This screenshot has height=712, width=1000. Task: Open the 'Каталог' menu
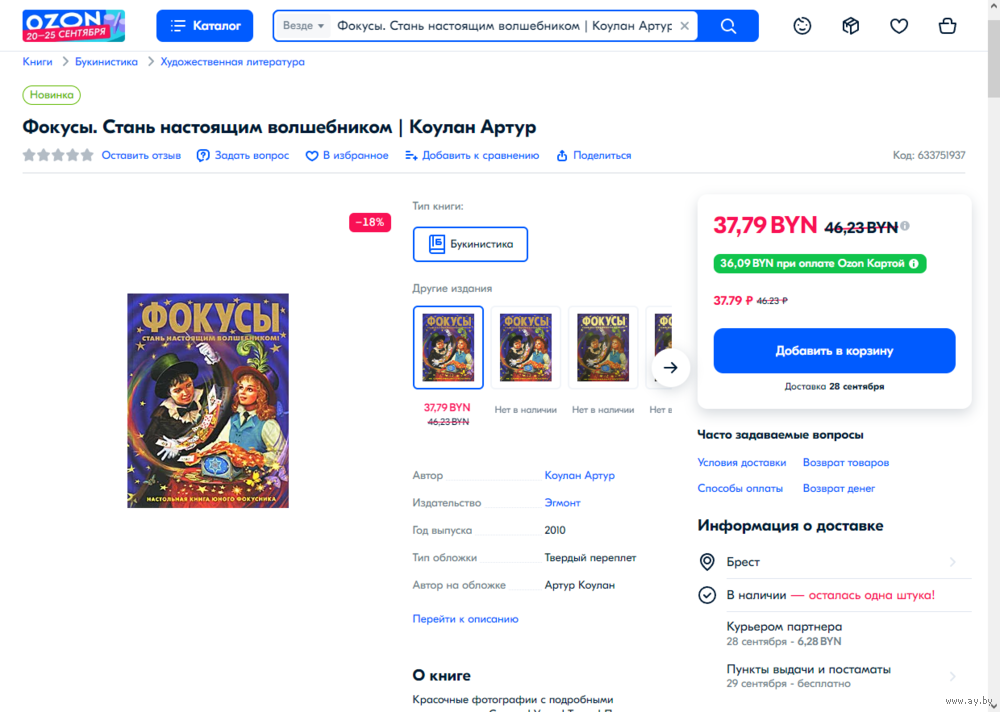205,26
